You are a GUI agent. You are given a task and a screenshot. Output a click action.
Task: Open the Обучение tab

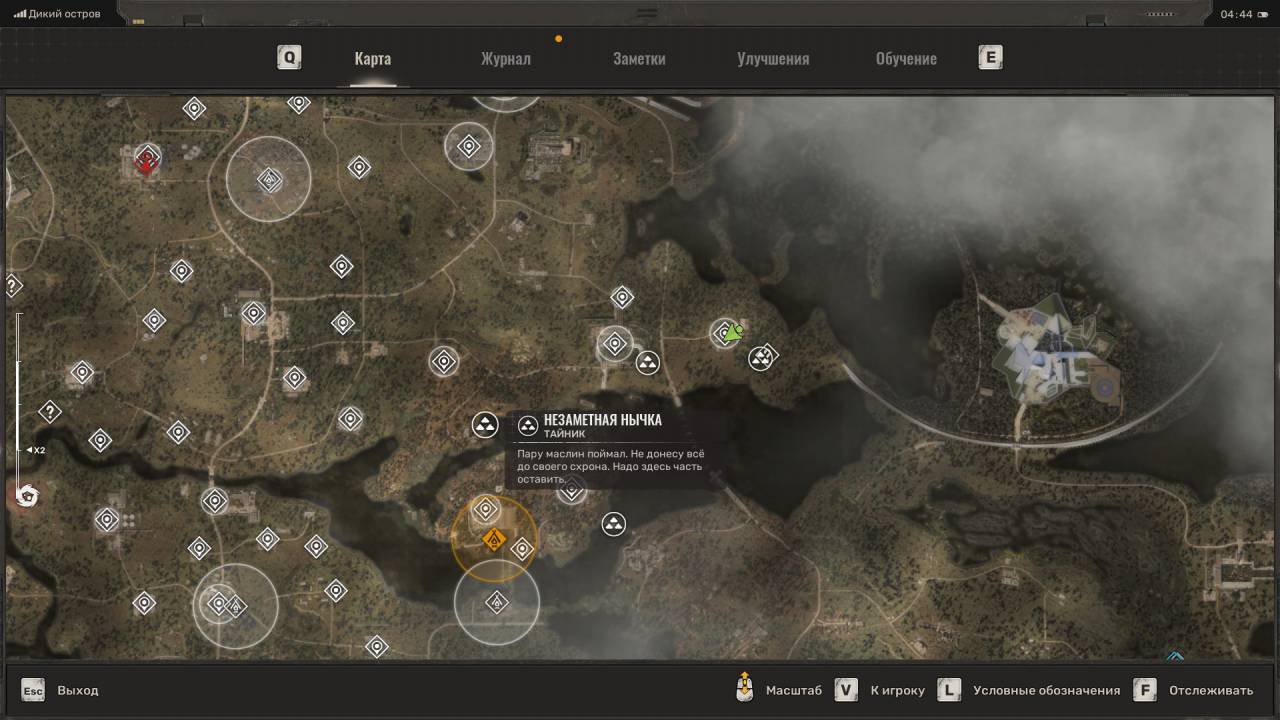pos(906,58)
